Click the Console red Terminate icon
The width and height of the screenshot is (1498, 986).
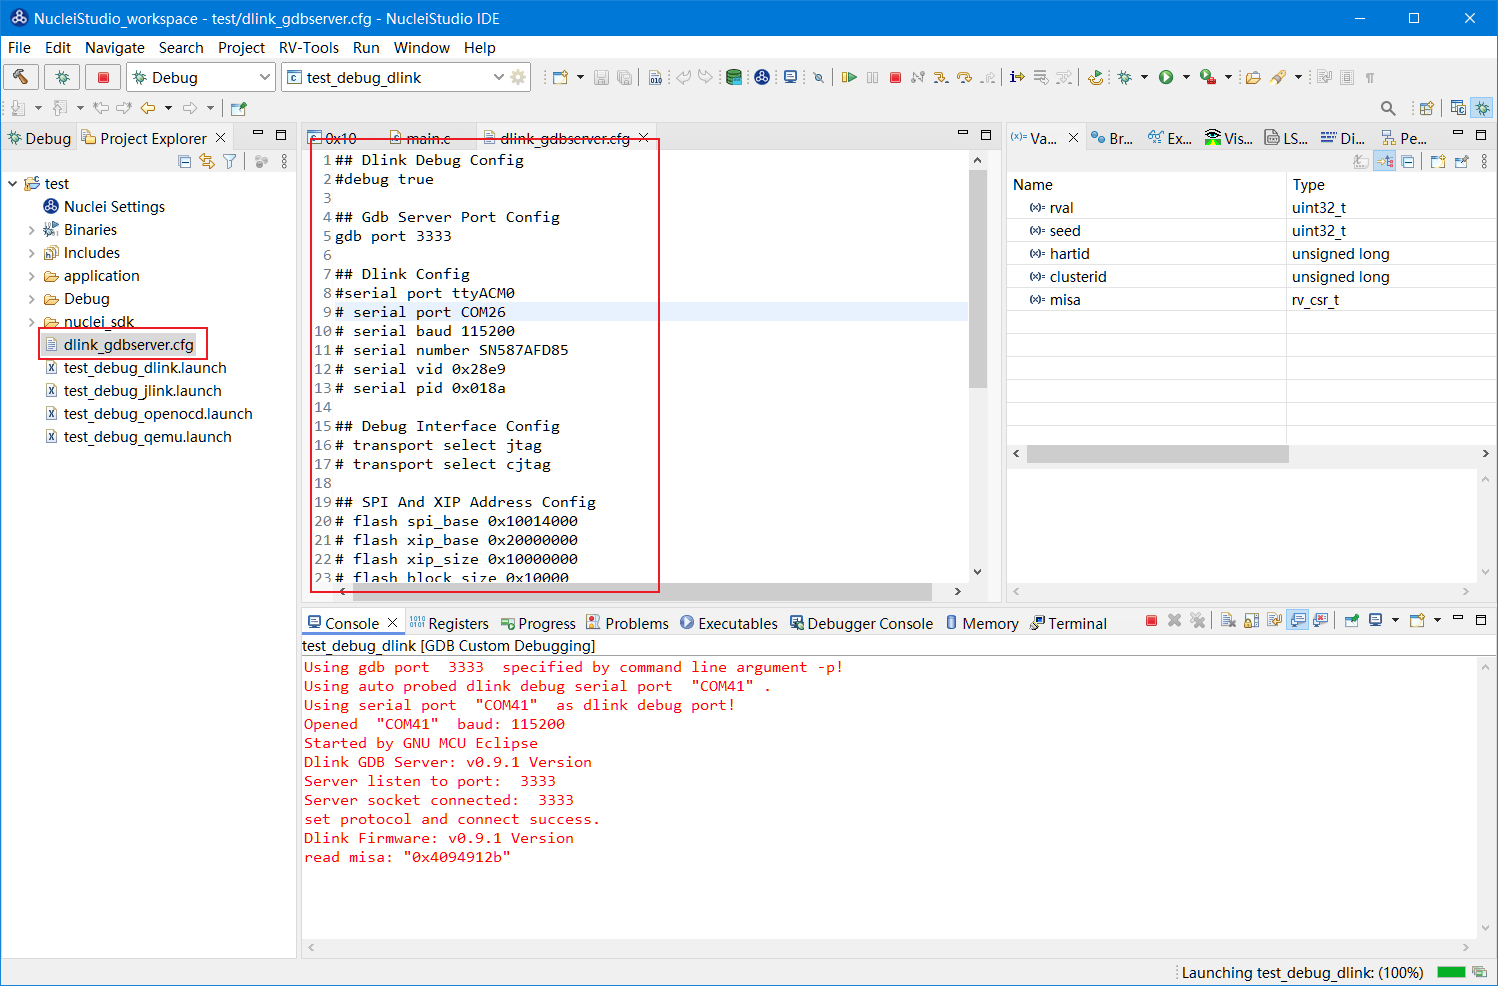tap(1151, 621)
